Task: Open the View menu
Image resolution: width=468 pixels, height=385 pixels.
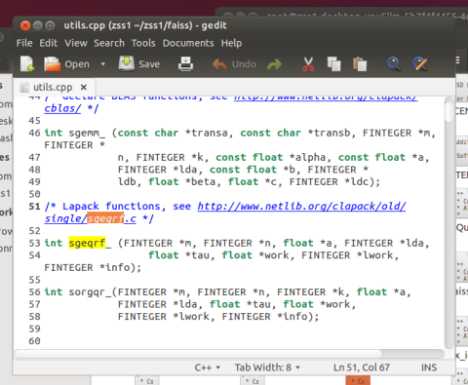Action: click(76, 43)
